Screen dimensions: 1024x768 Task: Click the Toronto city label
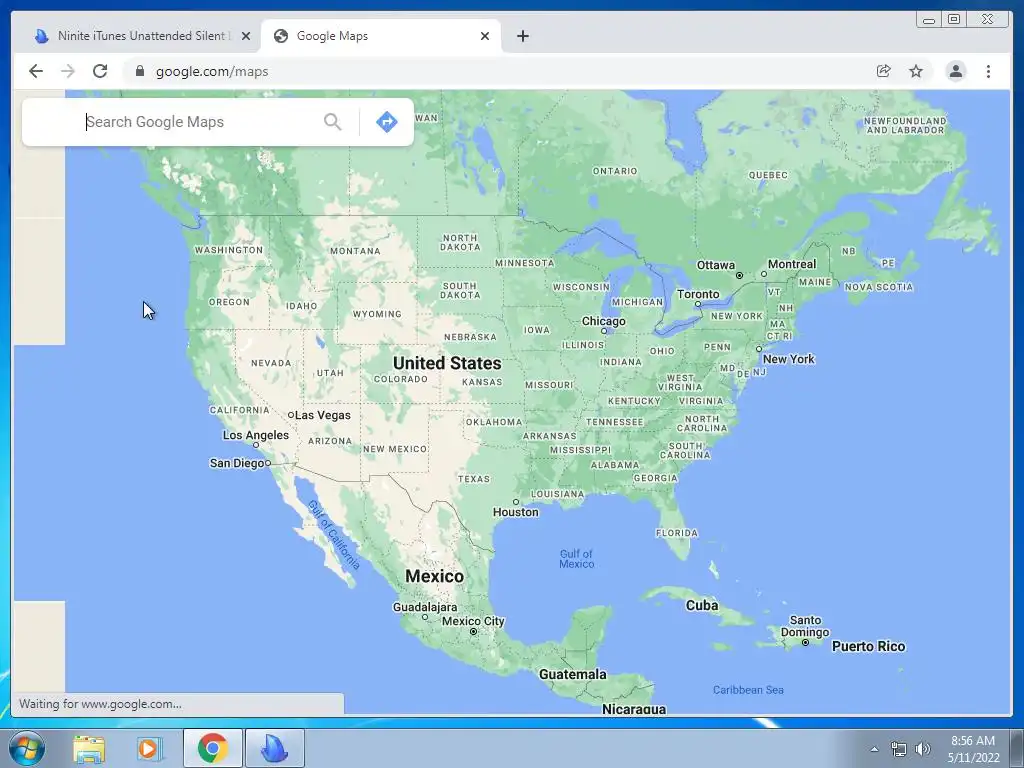coord(698,294)
